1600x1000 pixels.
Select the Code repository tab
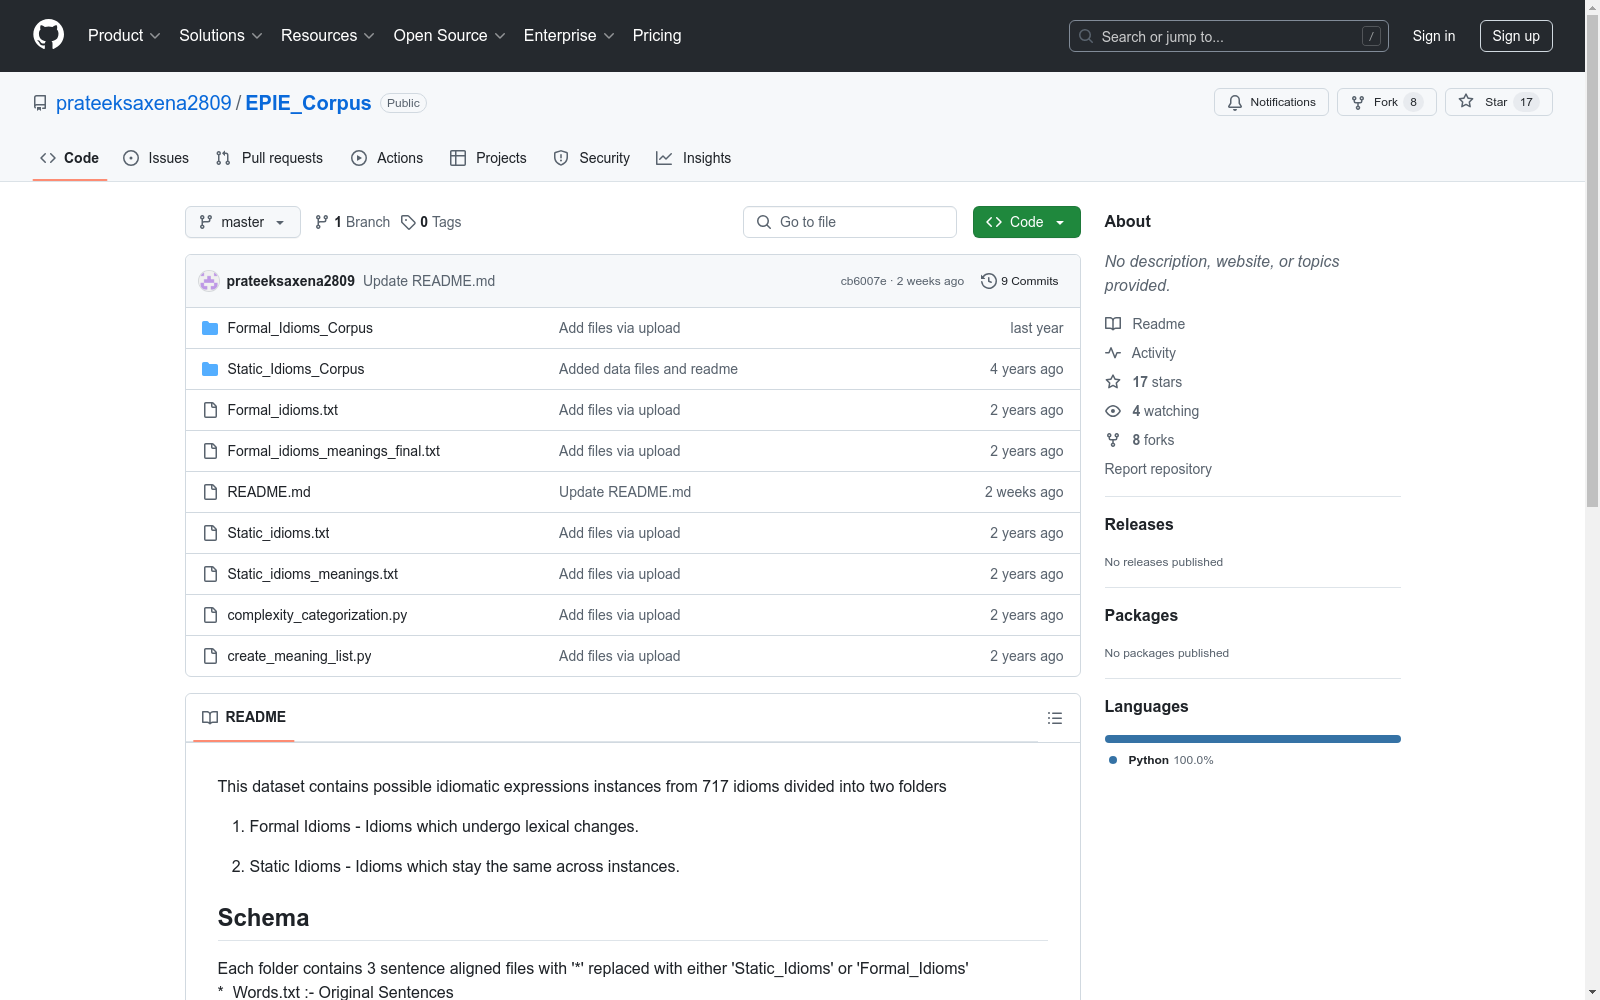[x=70, y=158]
